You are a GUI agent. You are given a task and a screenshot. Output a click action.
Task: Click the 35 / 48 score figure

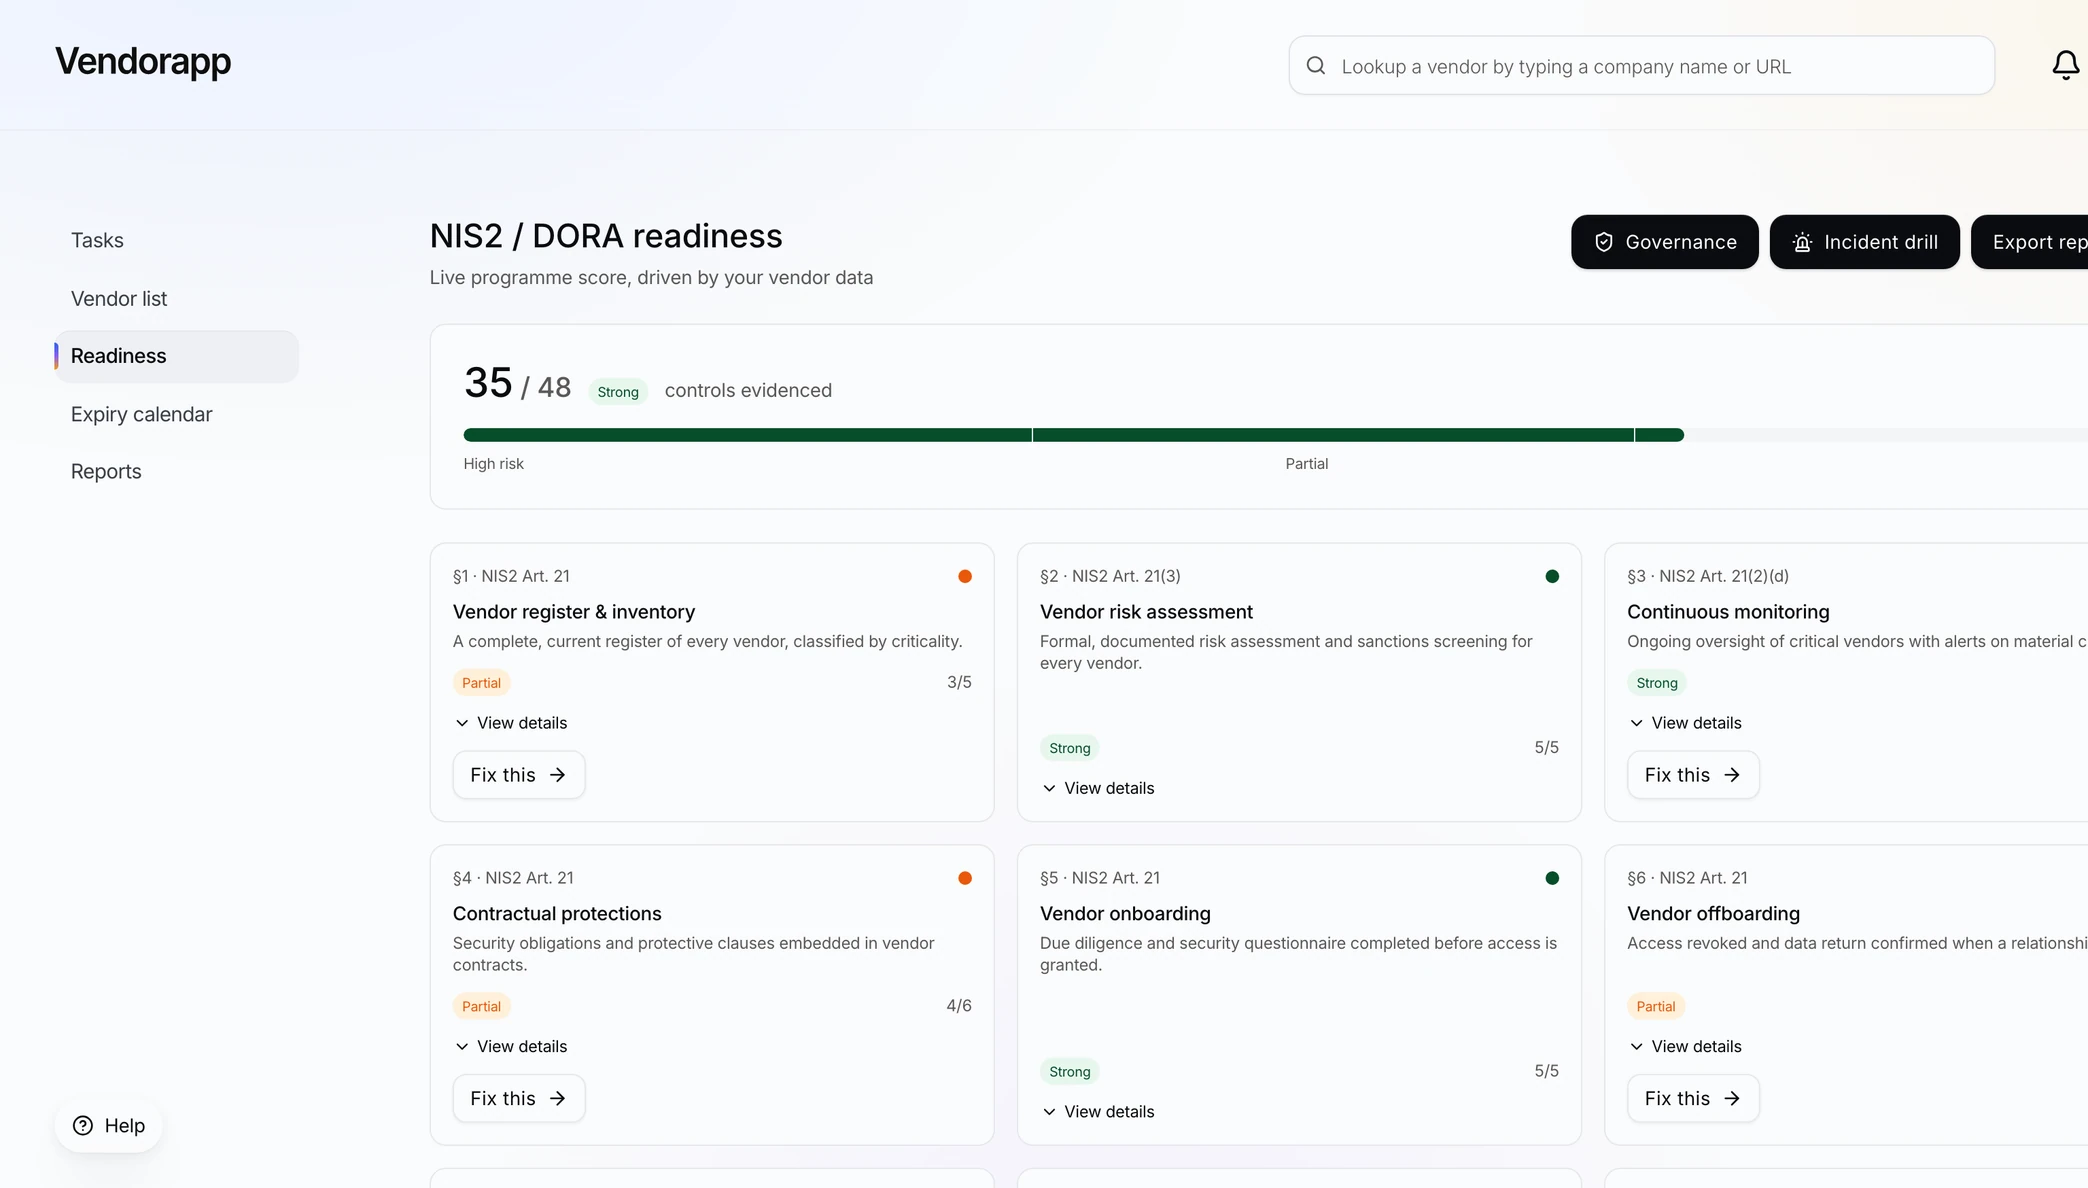pyautogui.click(x=517, y=384)
